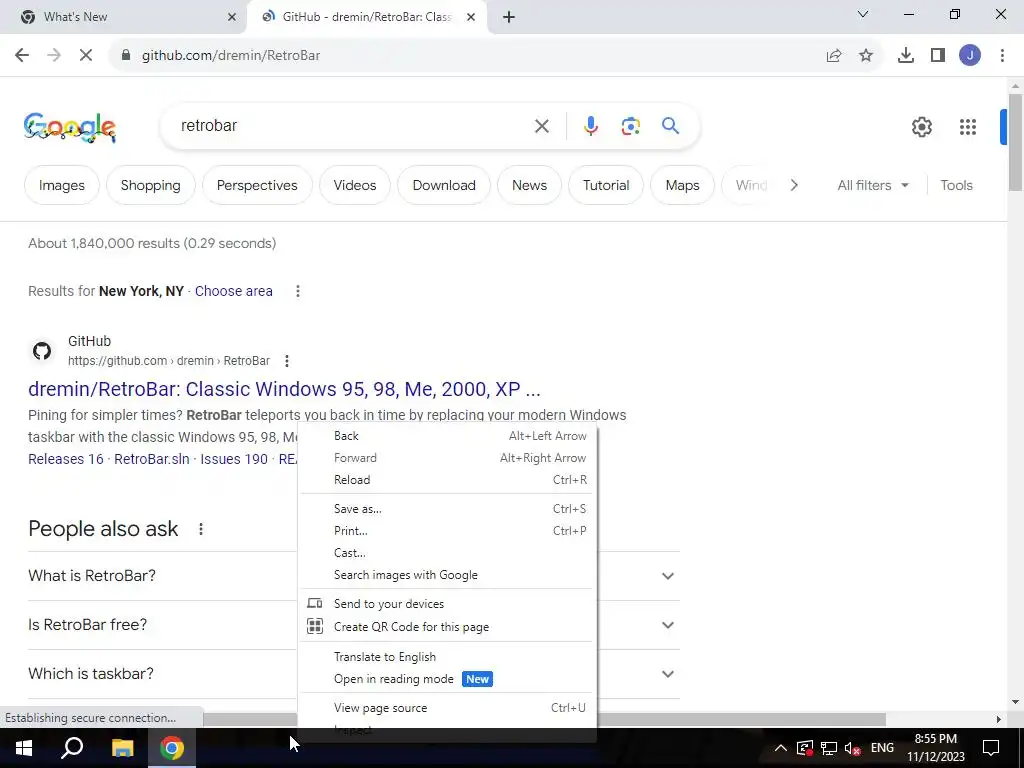Select the Videos filter chip
The width and height of the screenshot is (1024, 768).
[x=355, y=185]
